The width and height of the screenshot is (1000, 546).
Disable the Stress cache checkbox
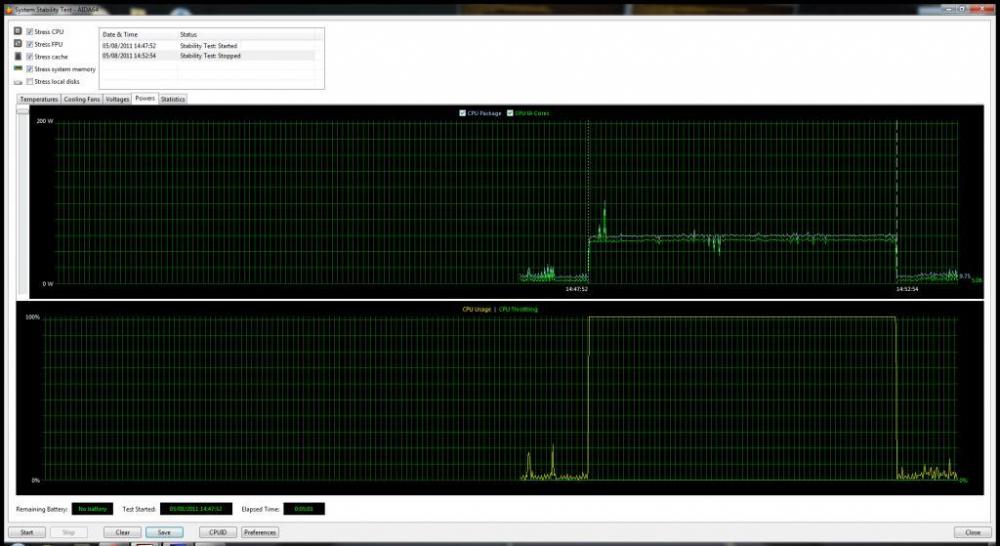tap(30, 57)
